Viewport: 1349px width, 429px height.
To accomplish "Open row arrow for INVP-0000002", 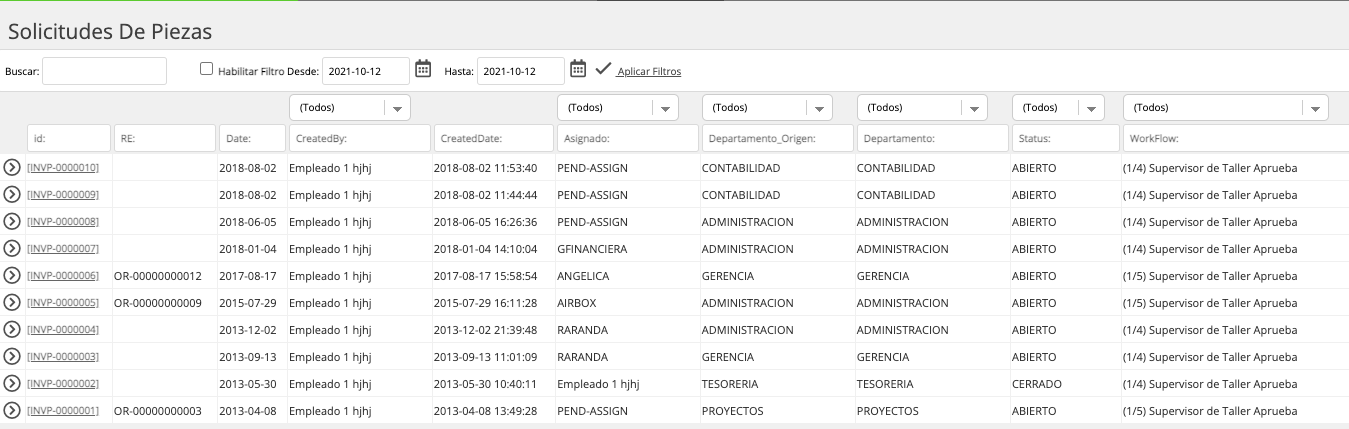I will tap(12, 384).
